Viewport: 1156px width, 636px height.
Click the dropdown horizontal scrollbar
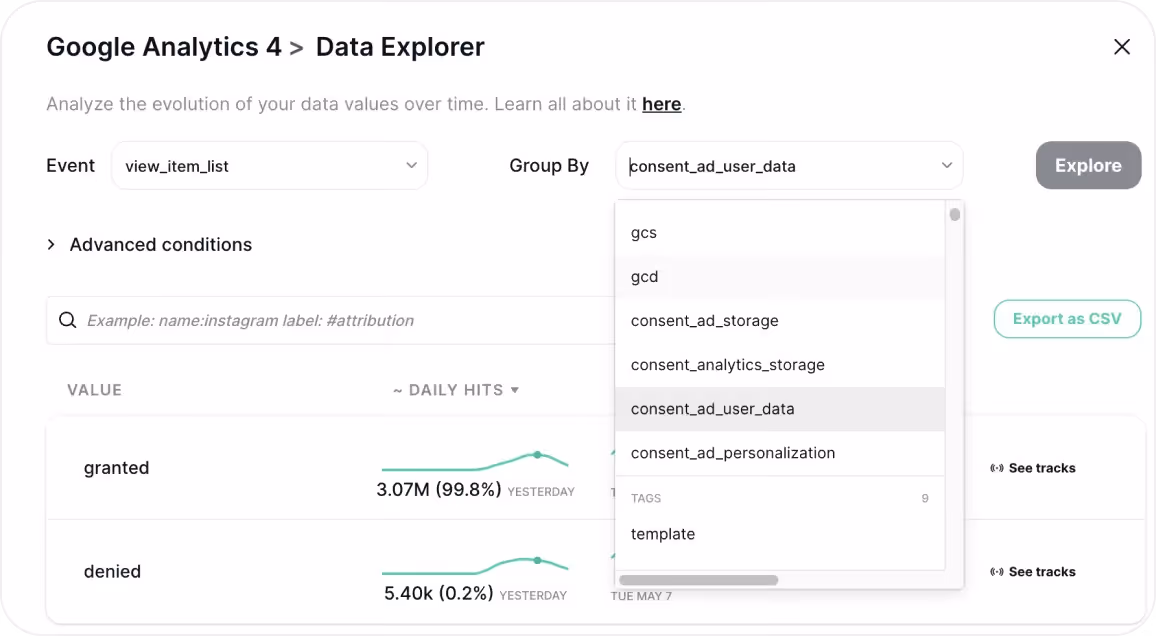coord(699,580)
